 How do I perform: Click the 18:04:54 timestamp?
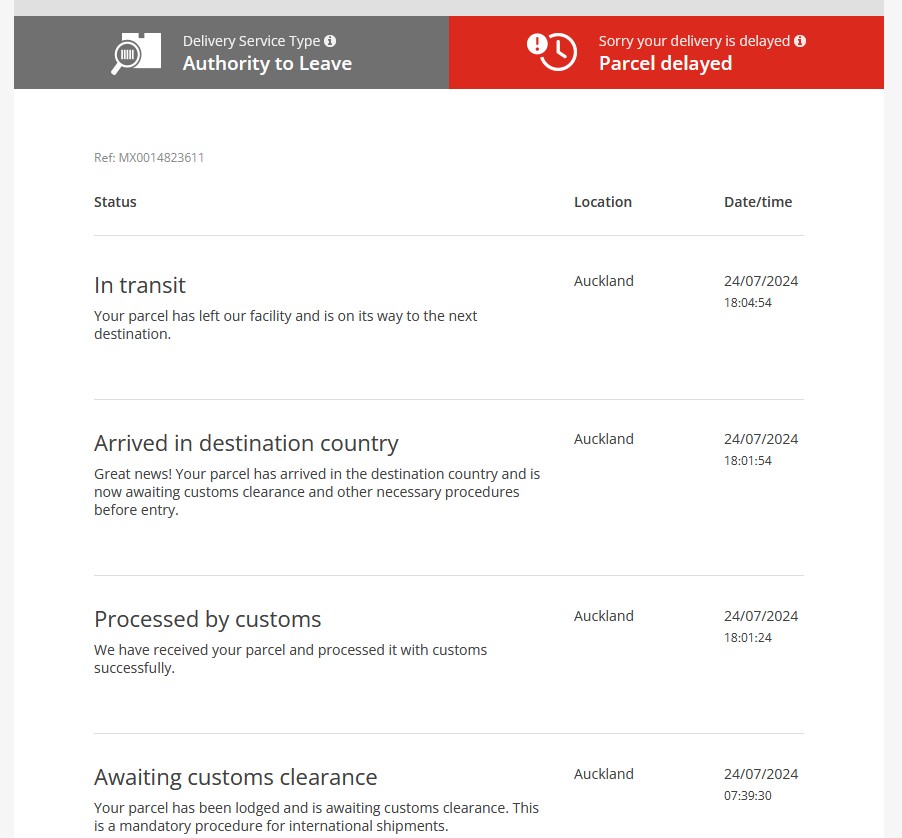(x=747, y=303)
